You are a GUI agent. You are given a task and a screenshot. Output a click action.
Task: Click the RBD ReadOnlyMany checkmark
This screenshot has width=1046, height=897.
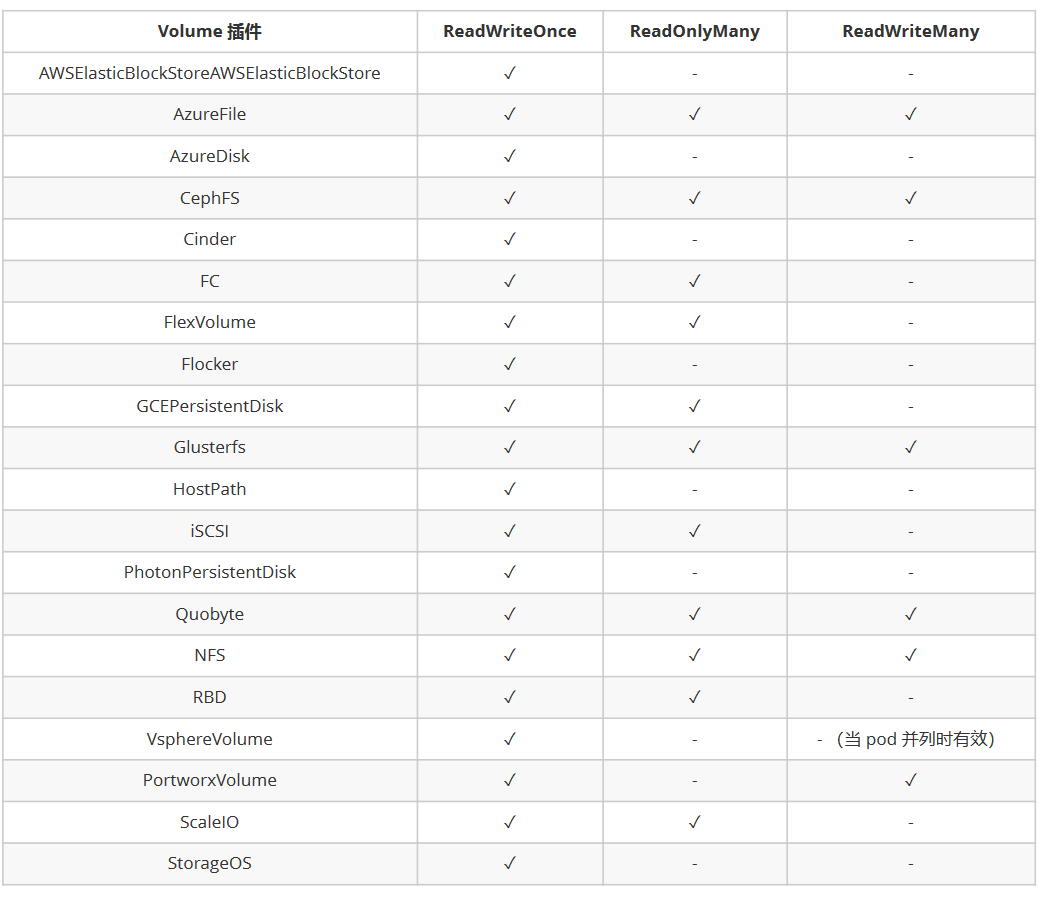(x=694, y=697)
